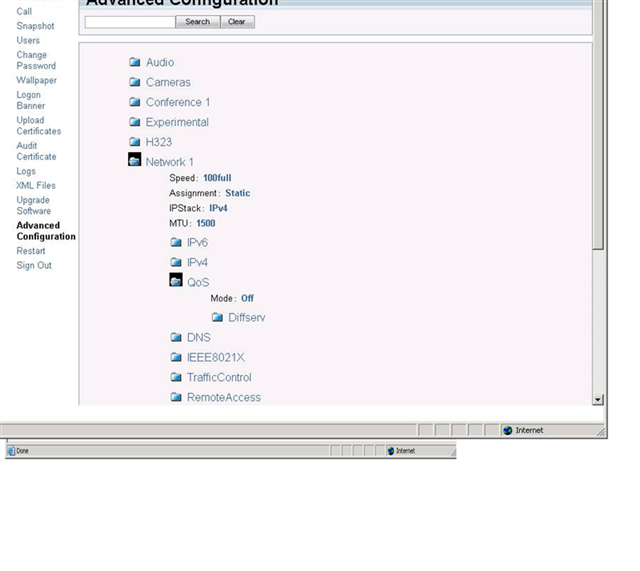Open the Snapshot page
640x571 pixels.
35,26
